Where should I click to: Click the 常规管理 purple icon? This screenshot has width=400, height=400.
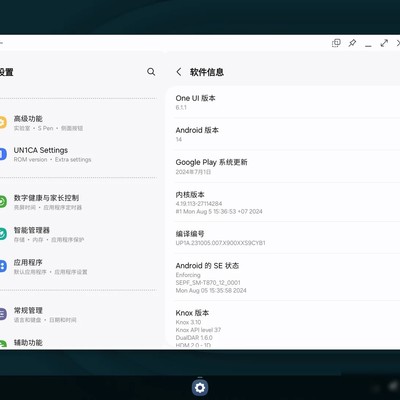[2, 314]
